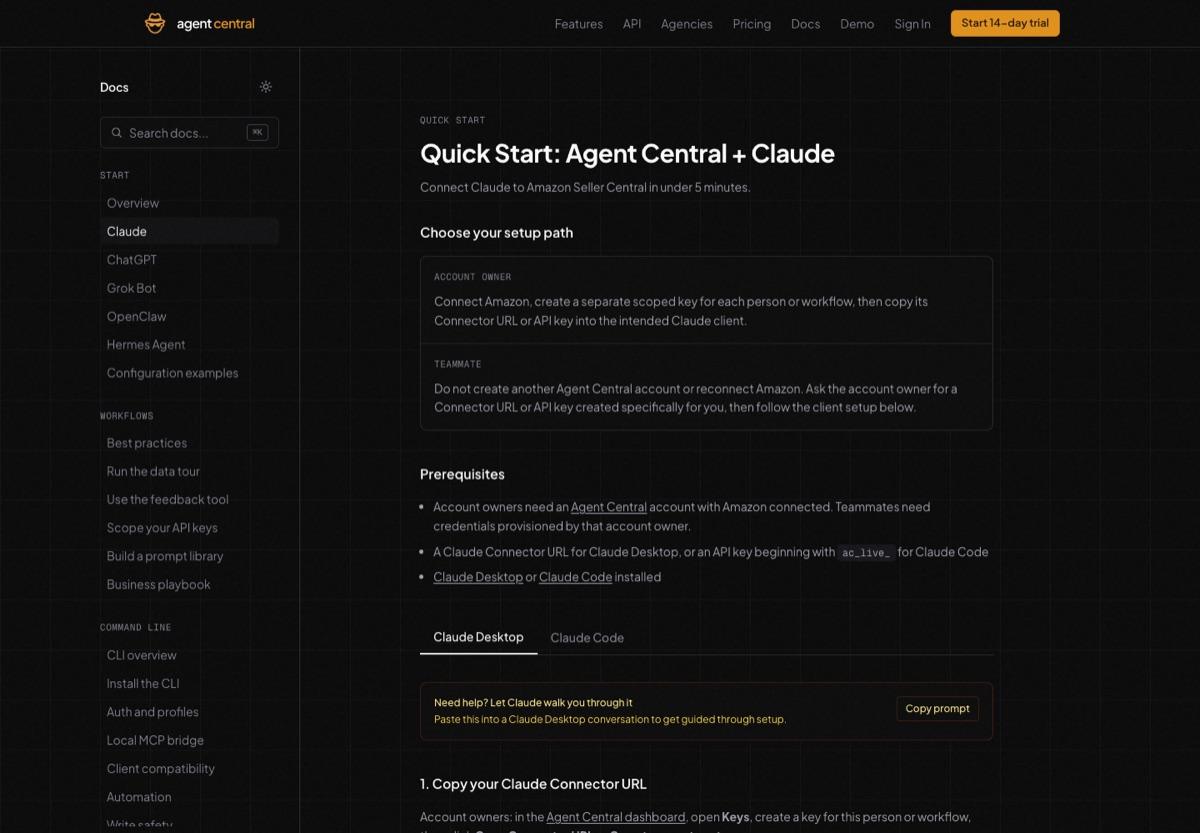
Task: Click Start 14-day trial button
Action: point(1005,23)
